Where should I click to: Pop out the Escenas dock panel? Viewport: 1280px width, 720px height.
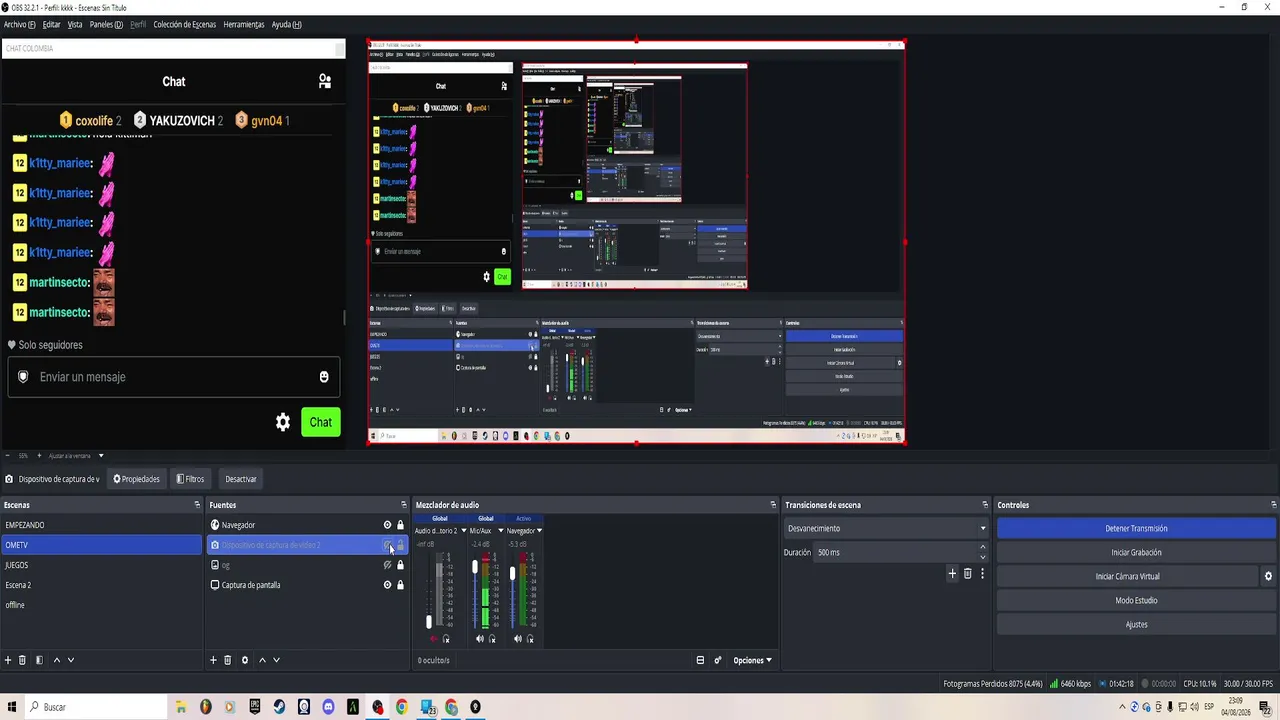(x=197, y=505)
